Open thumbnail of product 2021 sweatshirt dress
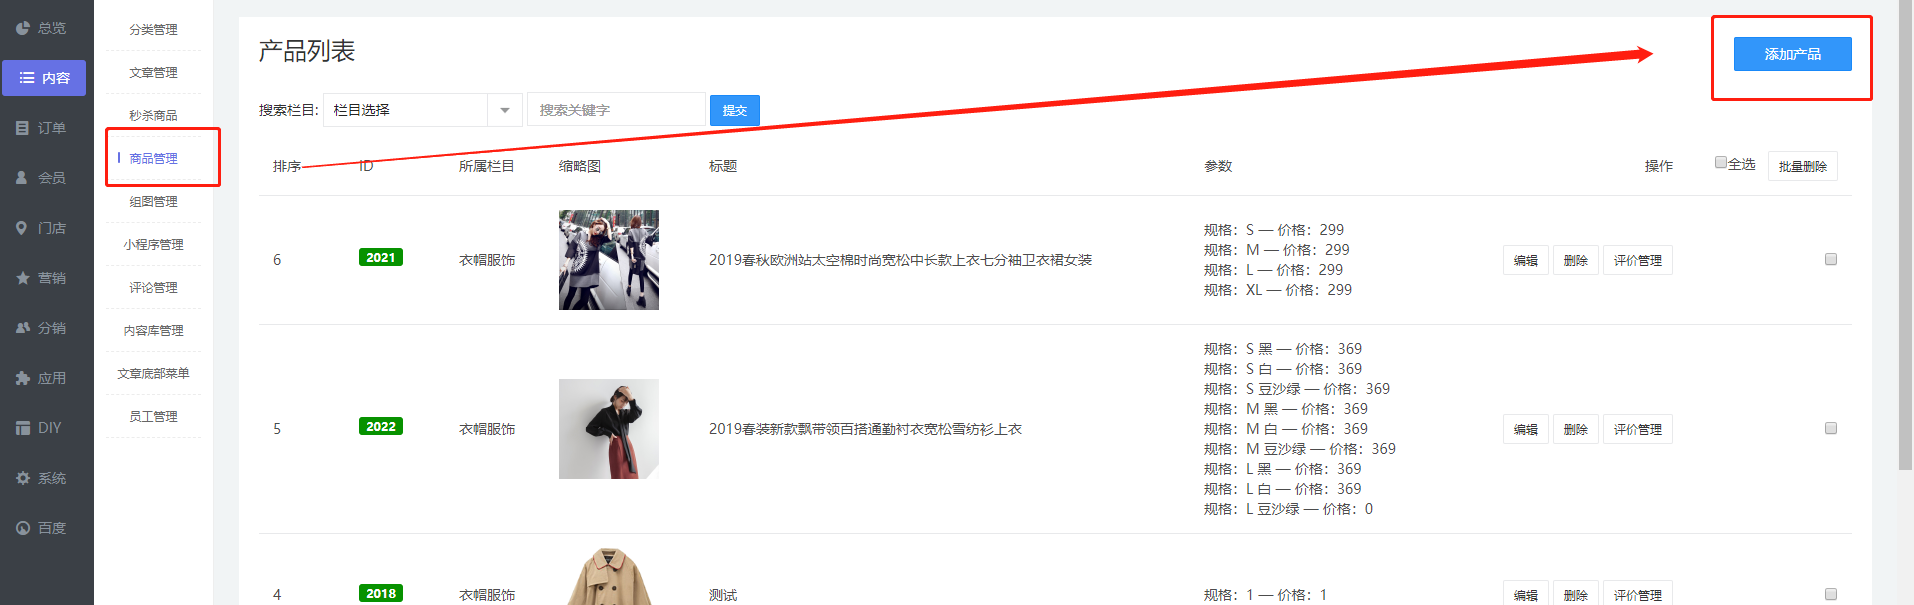1914x605 pixels. (609, 260)
